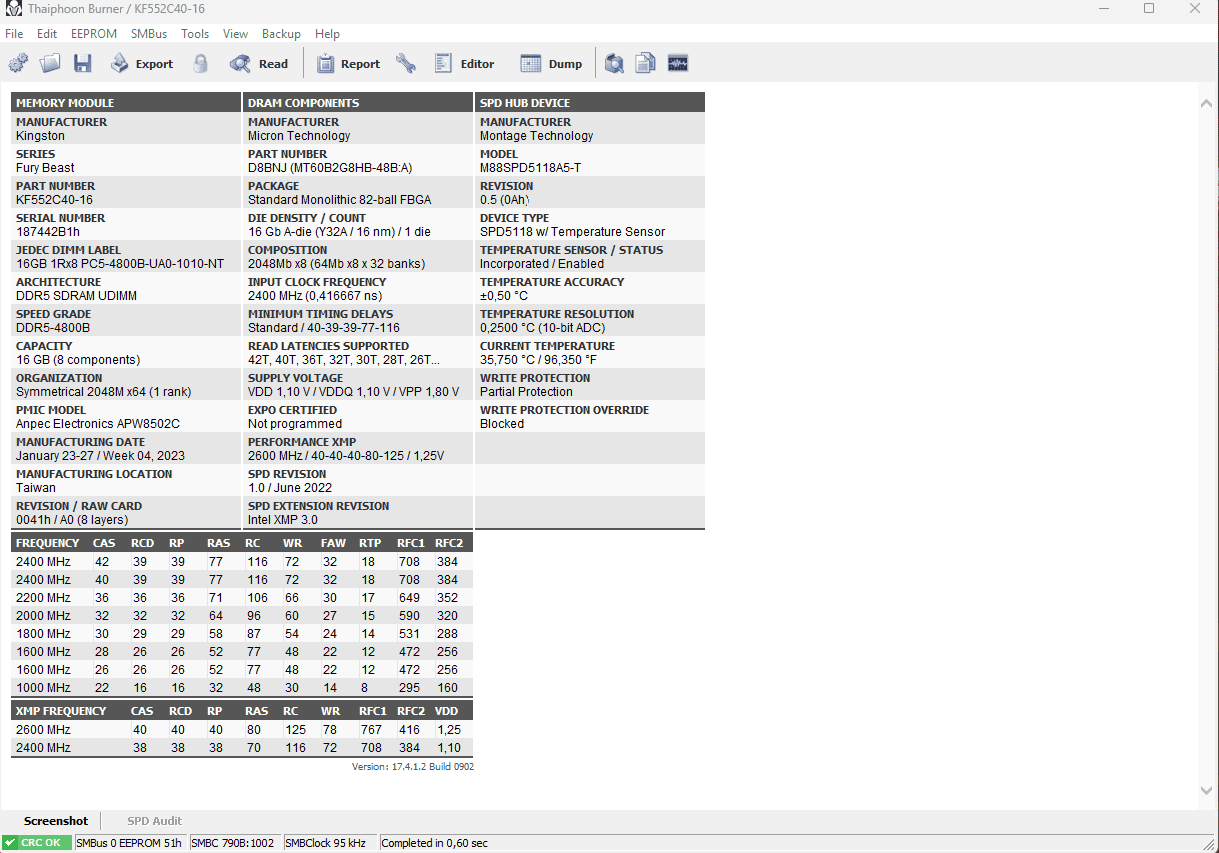
Task: Click the DRAM COMPONENTS column header
Action: (358, 103)
